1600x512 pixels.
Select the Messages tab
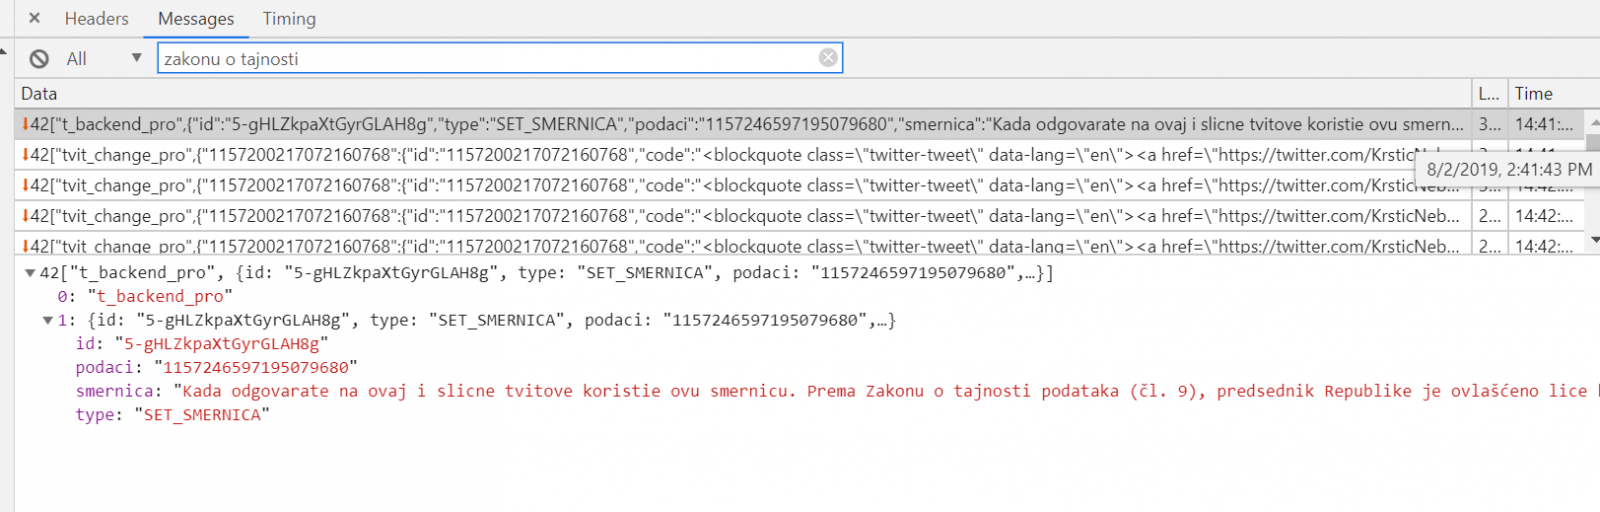point(196,19)
